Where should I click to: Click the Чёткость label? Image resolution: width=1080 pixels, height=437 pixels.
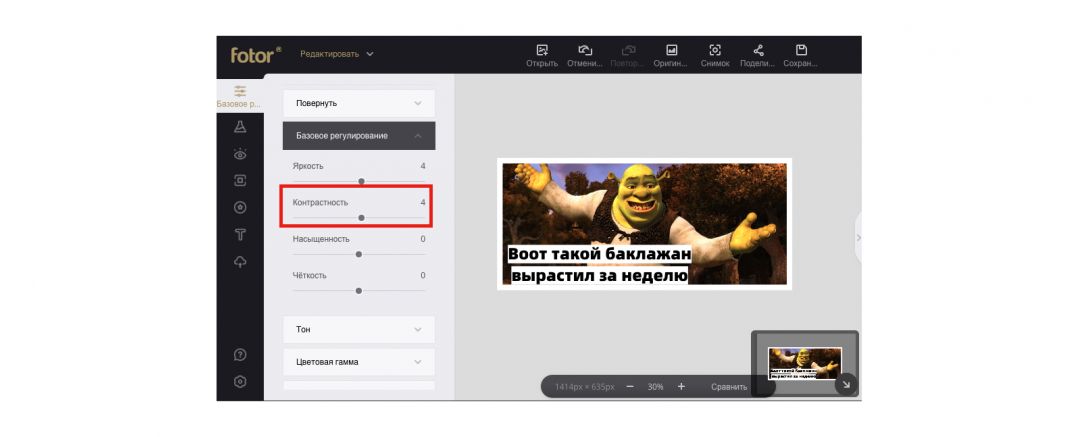[x=309, y=276]
